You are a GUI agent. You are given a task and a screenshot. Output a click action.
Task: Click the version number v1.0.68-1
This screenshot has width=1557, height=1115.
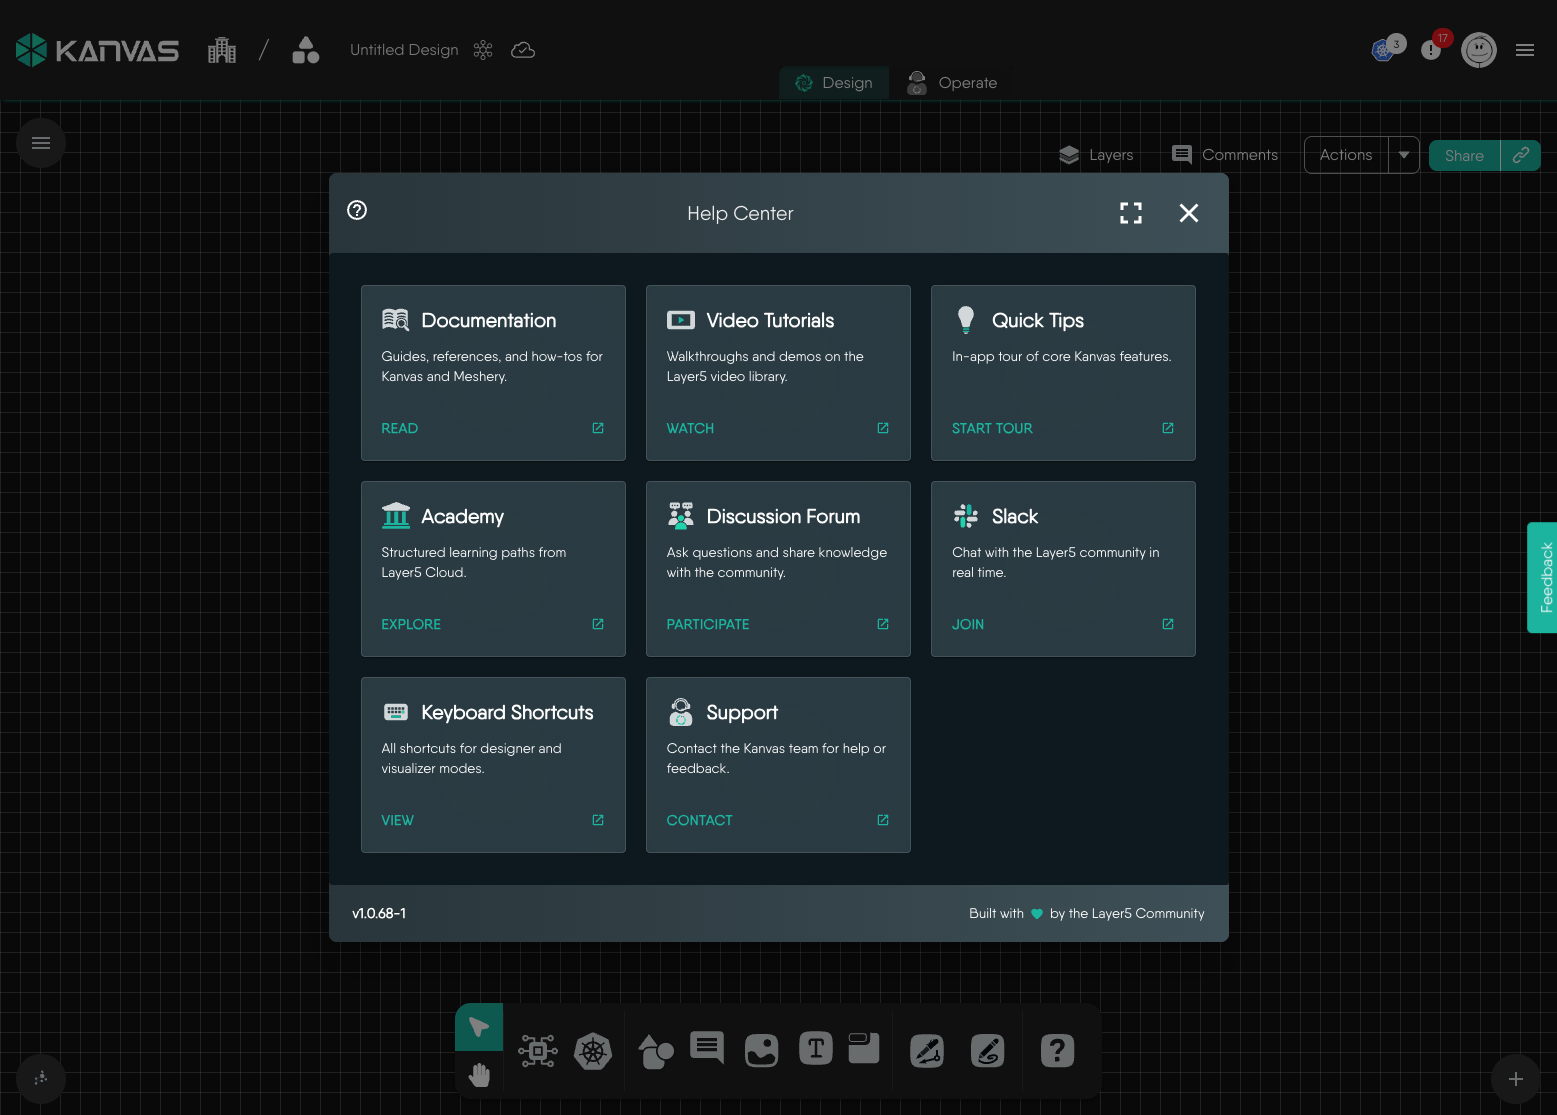coord(379,913)
